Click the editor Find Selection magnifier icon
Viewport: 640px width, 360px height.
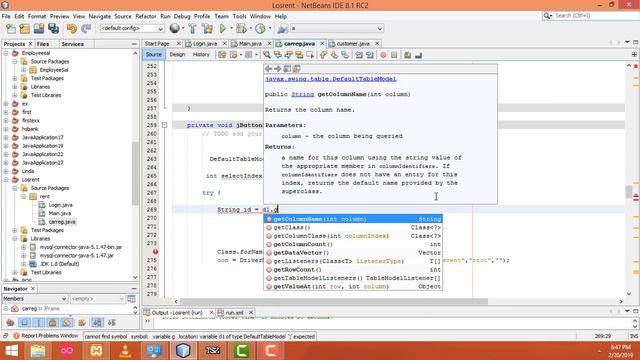pos(267,55)
